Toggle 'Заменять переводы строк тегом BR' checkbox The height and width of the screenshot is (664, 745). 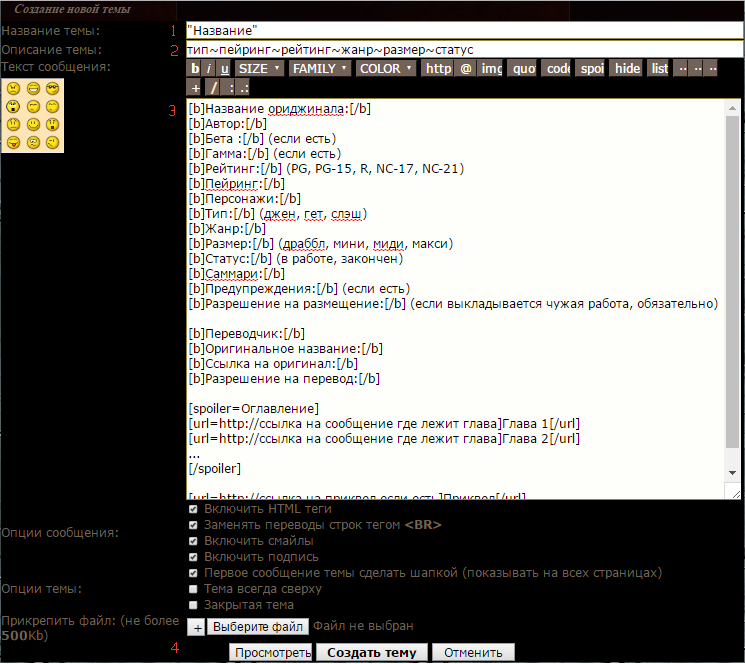tap(193, 526)
